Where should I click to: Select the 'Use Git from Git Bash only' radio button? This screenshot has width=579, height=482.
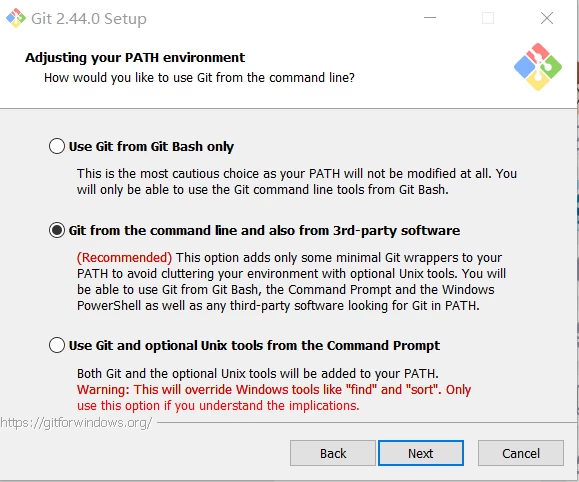click(x=57, y=146)
